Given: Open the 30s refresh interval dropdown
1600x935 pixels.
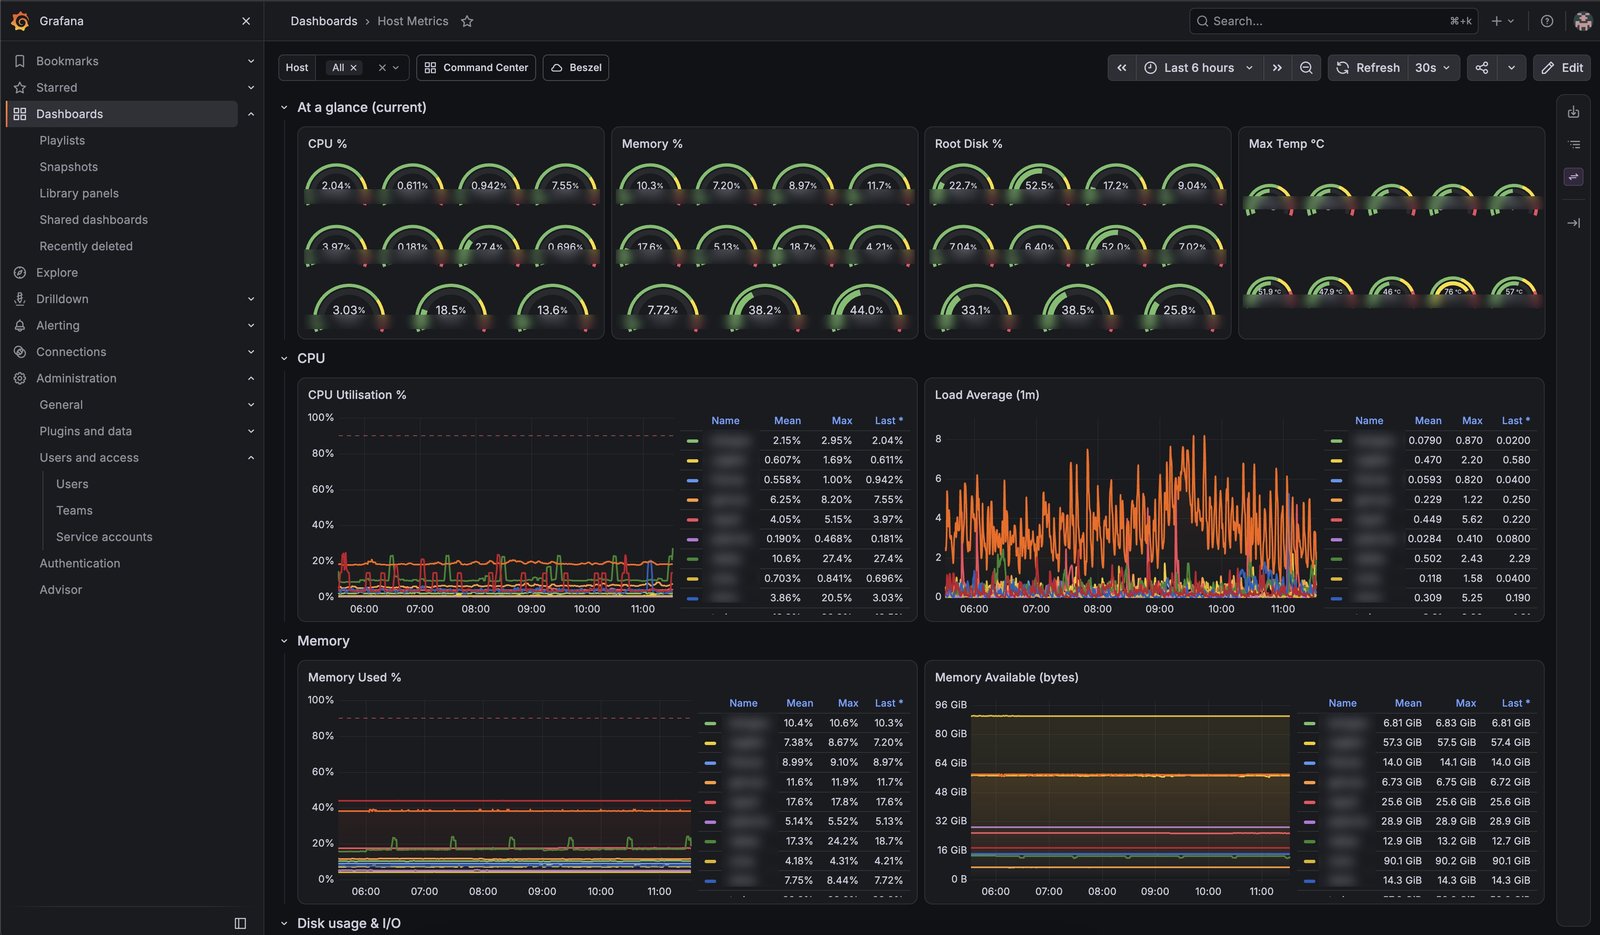Looking at the screenshot, I should coord(1432,68).
